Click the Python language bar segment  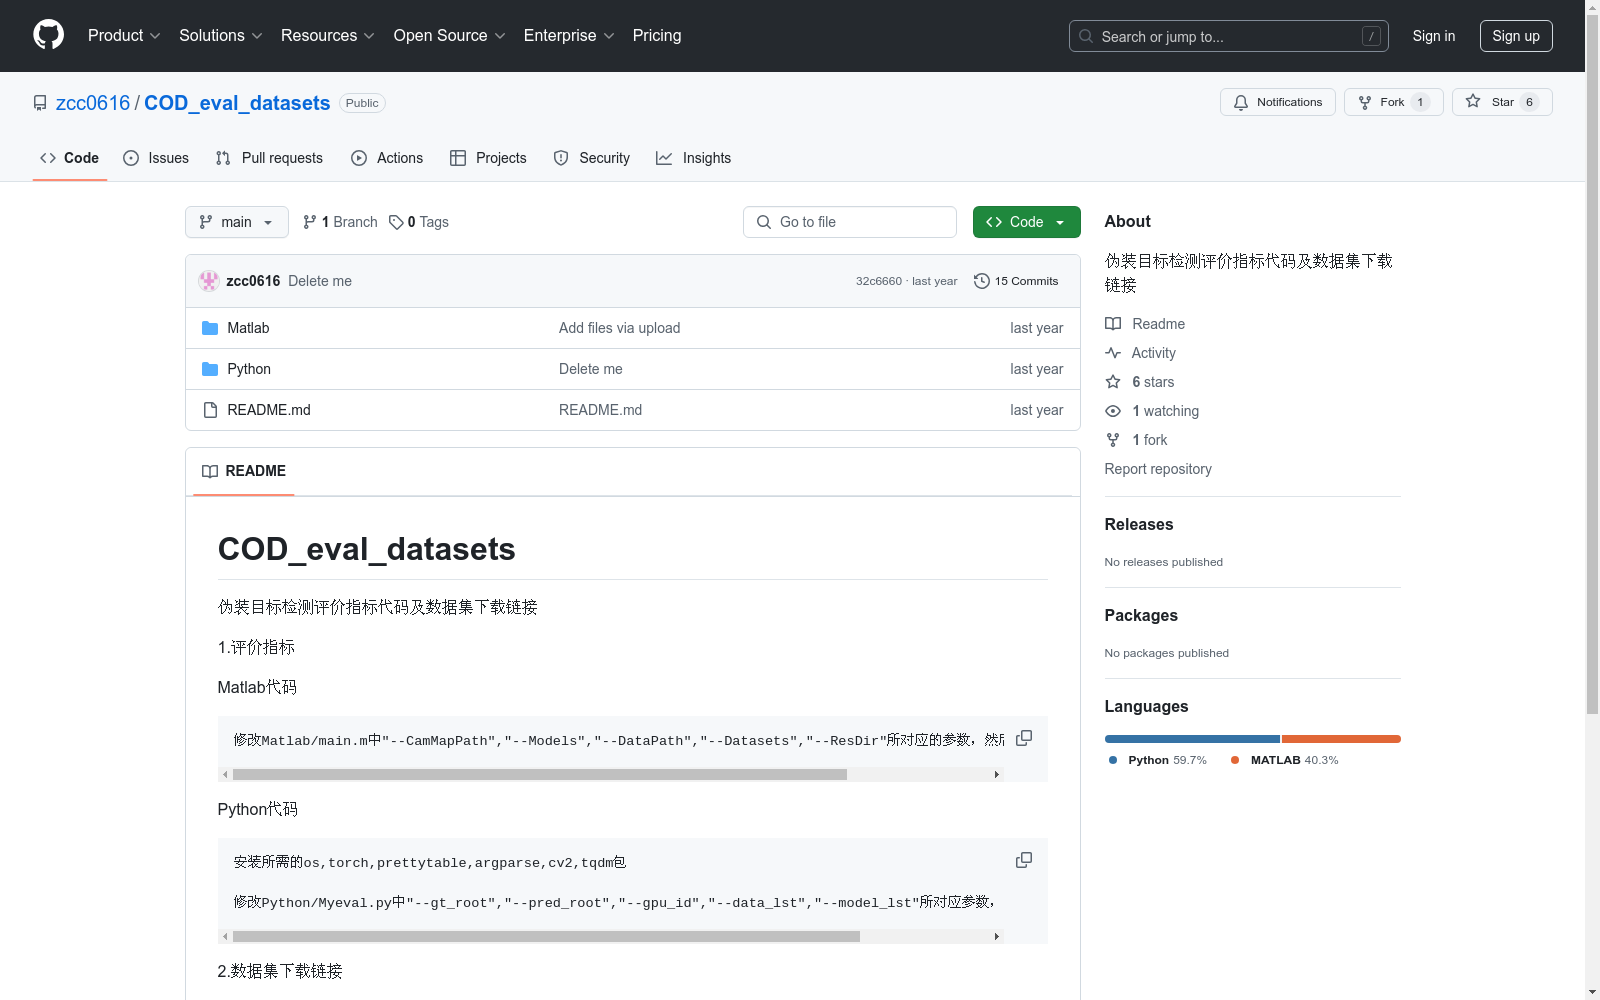[1191, 739]
